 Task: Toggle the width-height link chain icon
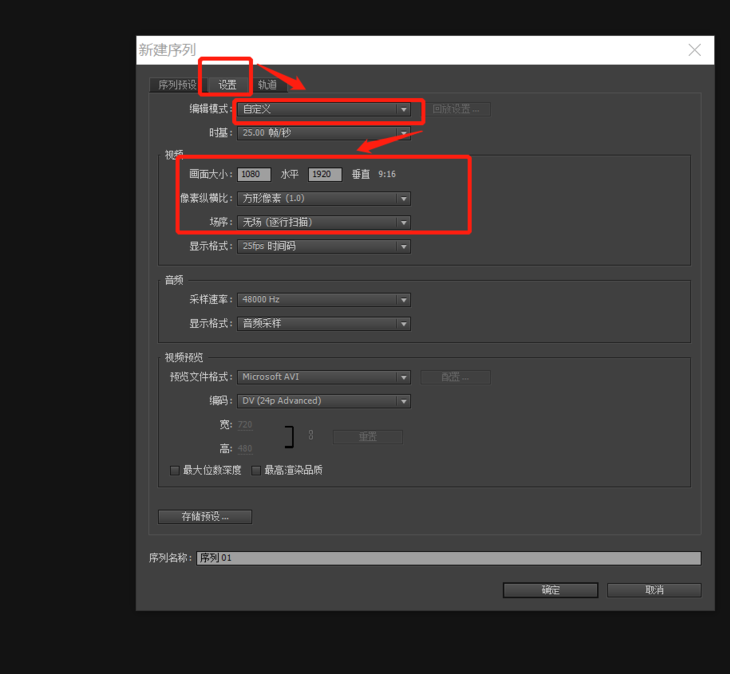point(311,435)
